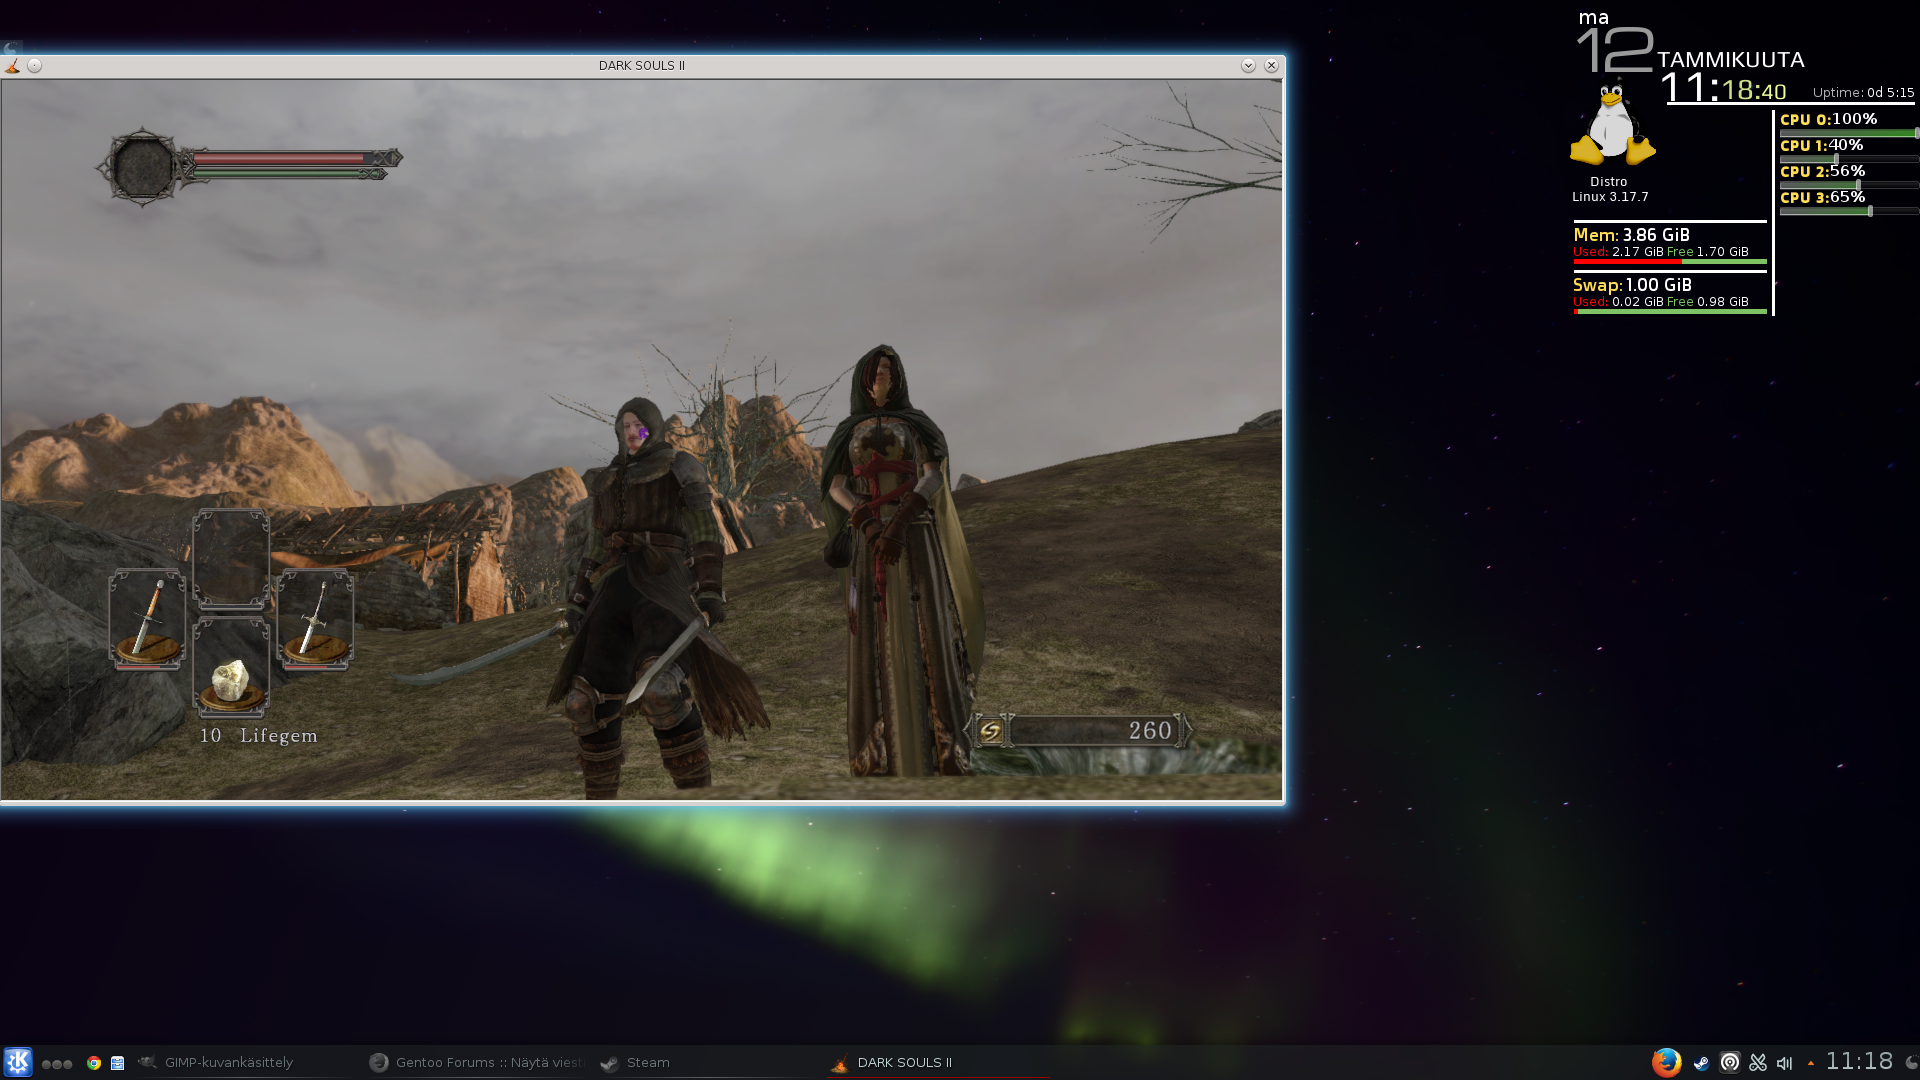This screenshot has height=1080, width=1920.
Task: Click the 'Mem: 3.86 GiB' label
Action: click(x=1631, y=235)
